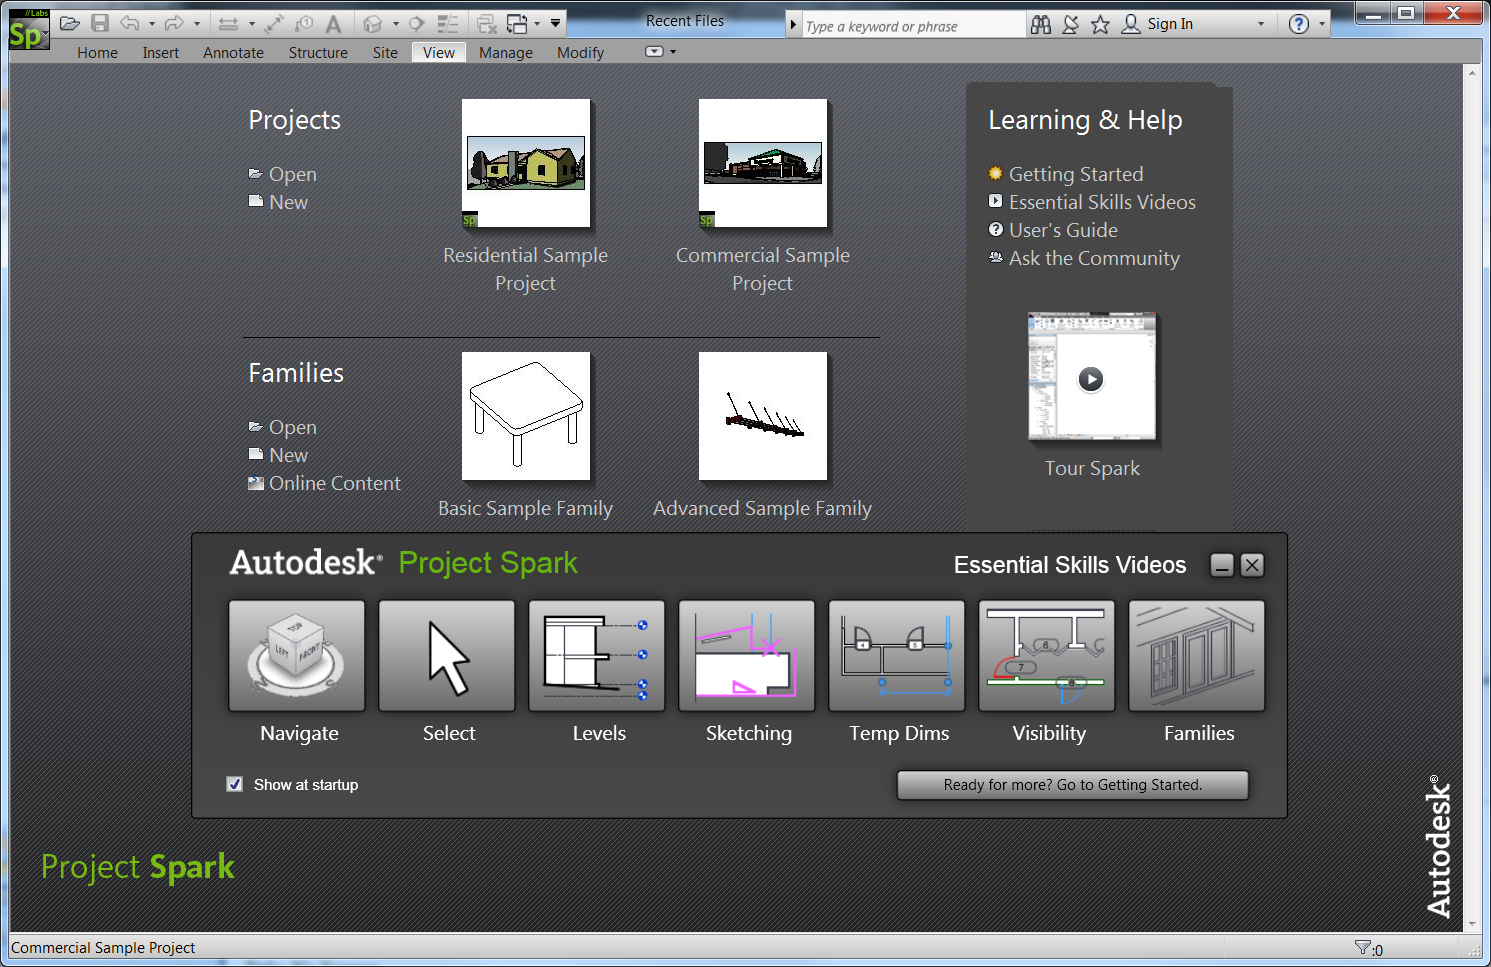Switch to the Insert ribbon tab

coord(160,52)
